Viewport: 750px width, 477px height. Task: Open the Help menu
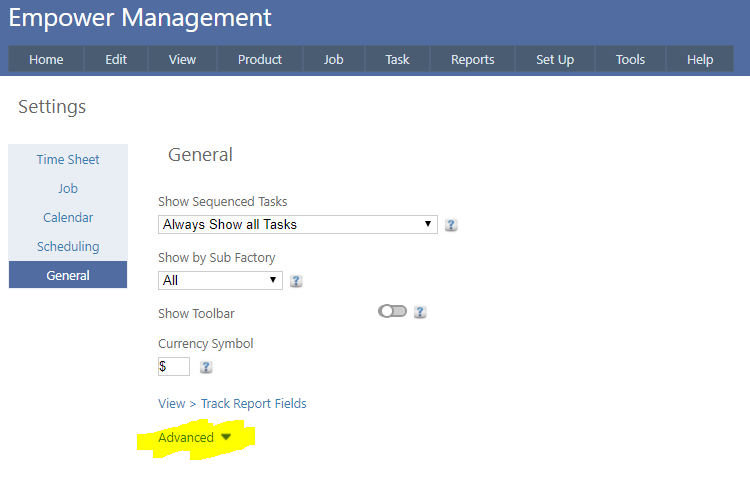(700, 59)
